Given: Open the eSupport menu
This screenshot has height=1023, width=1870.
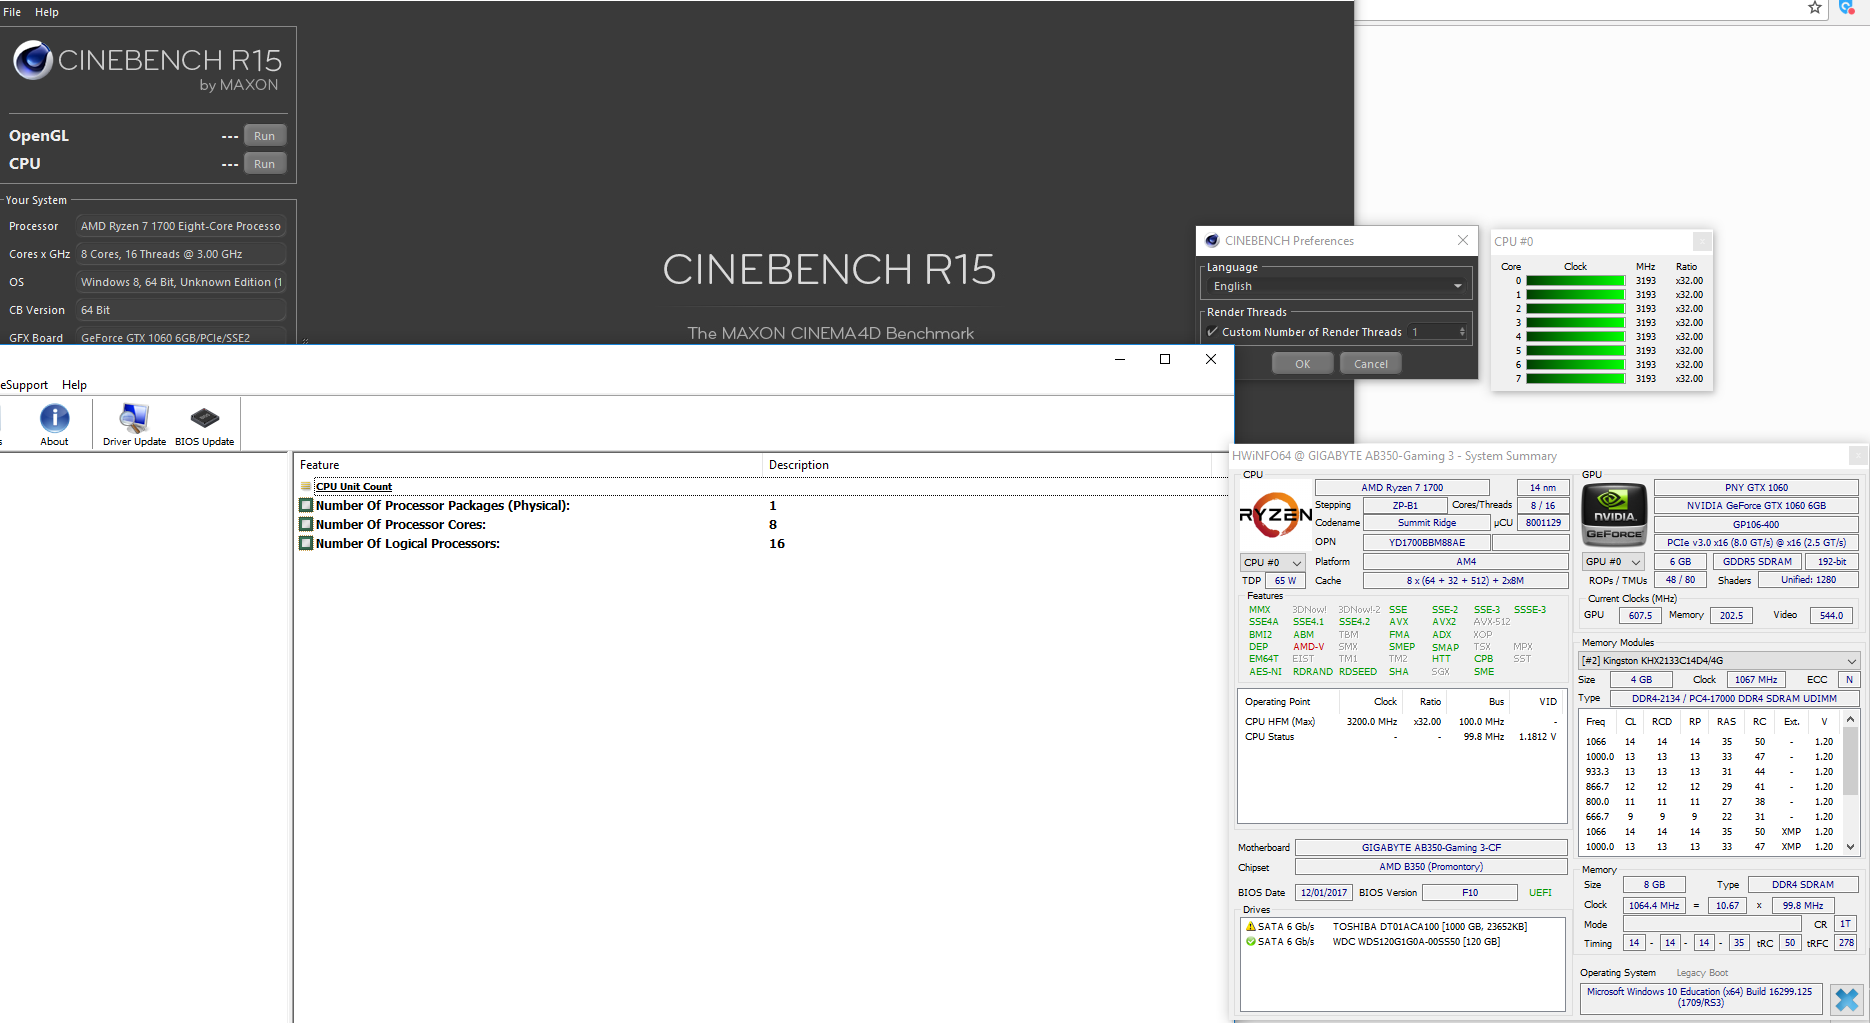Looking at the screenshot, I should pos(24,385).
